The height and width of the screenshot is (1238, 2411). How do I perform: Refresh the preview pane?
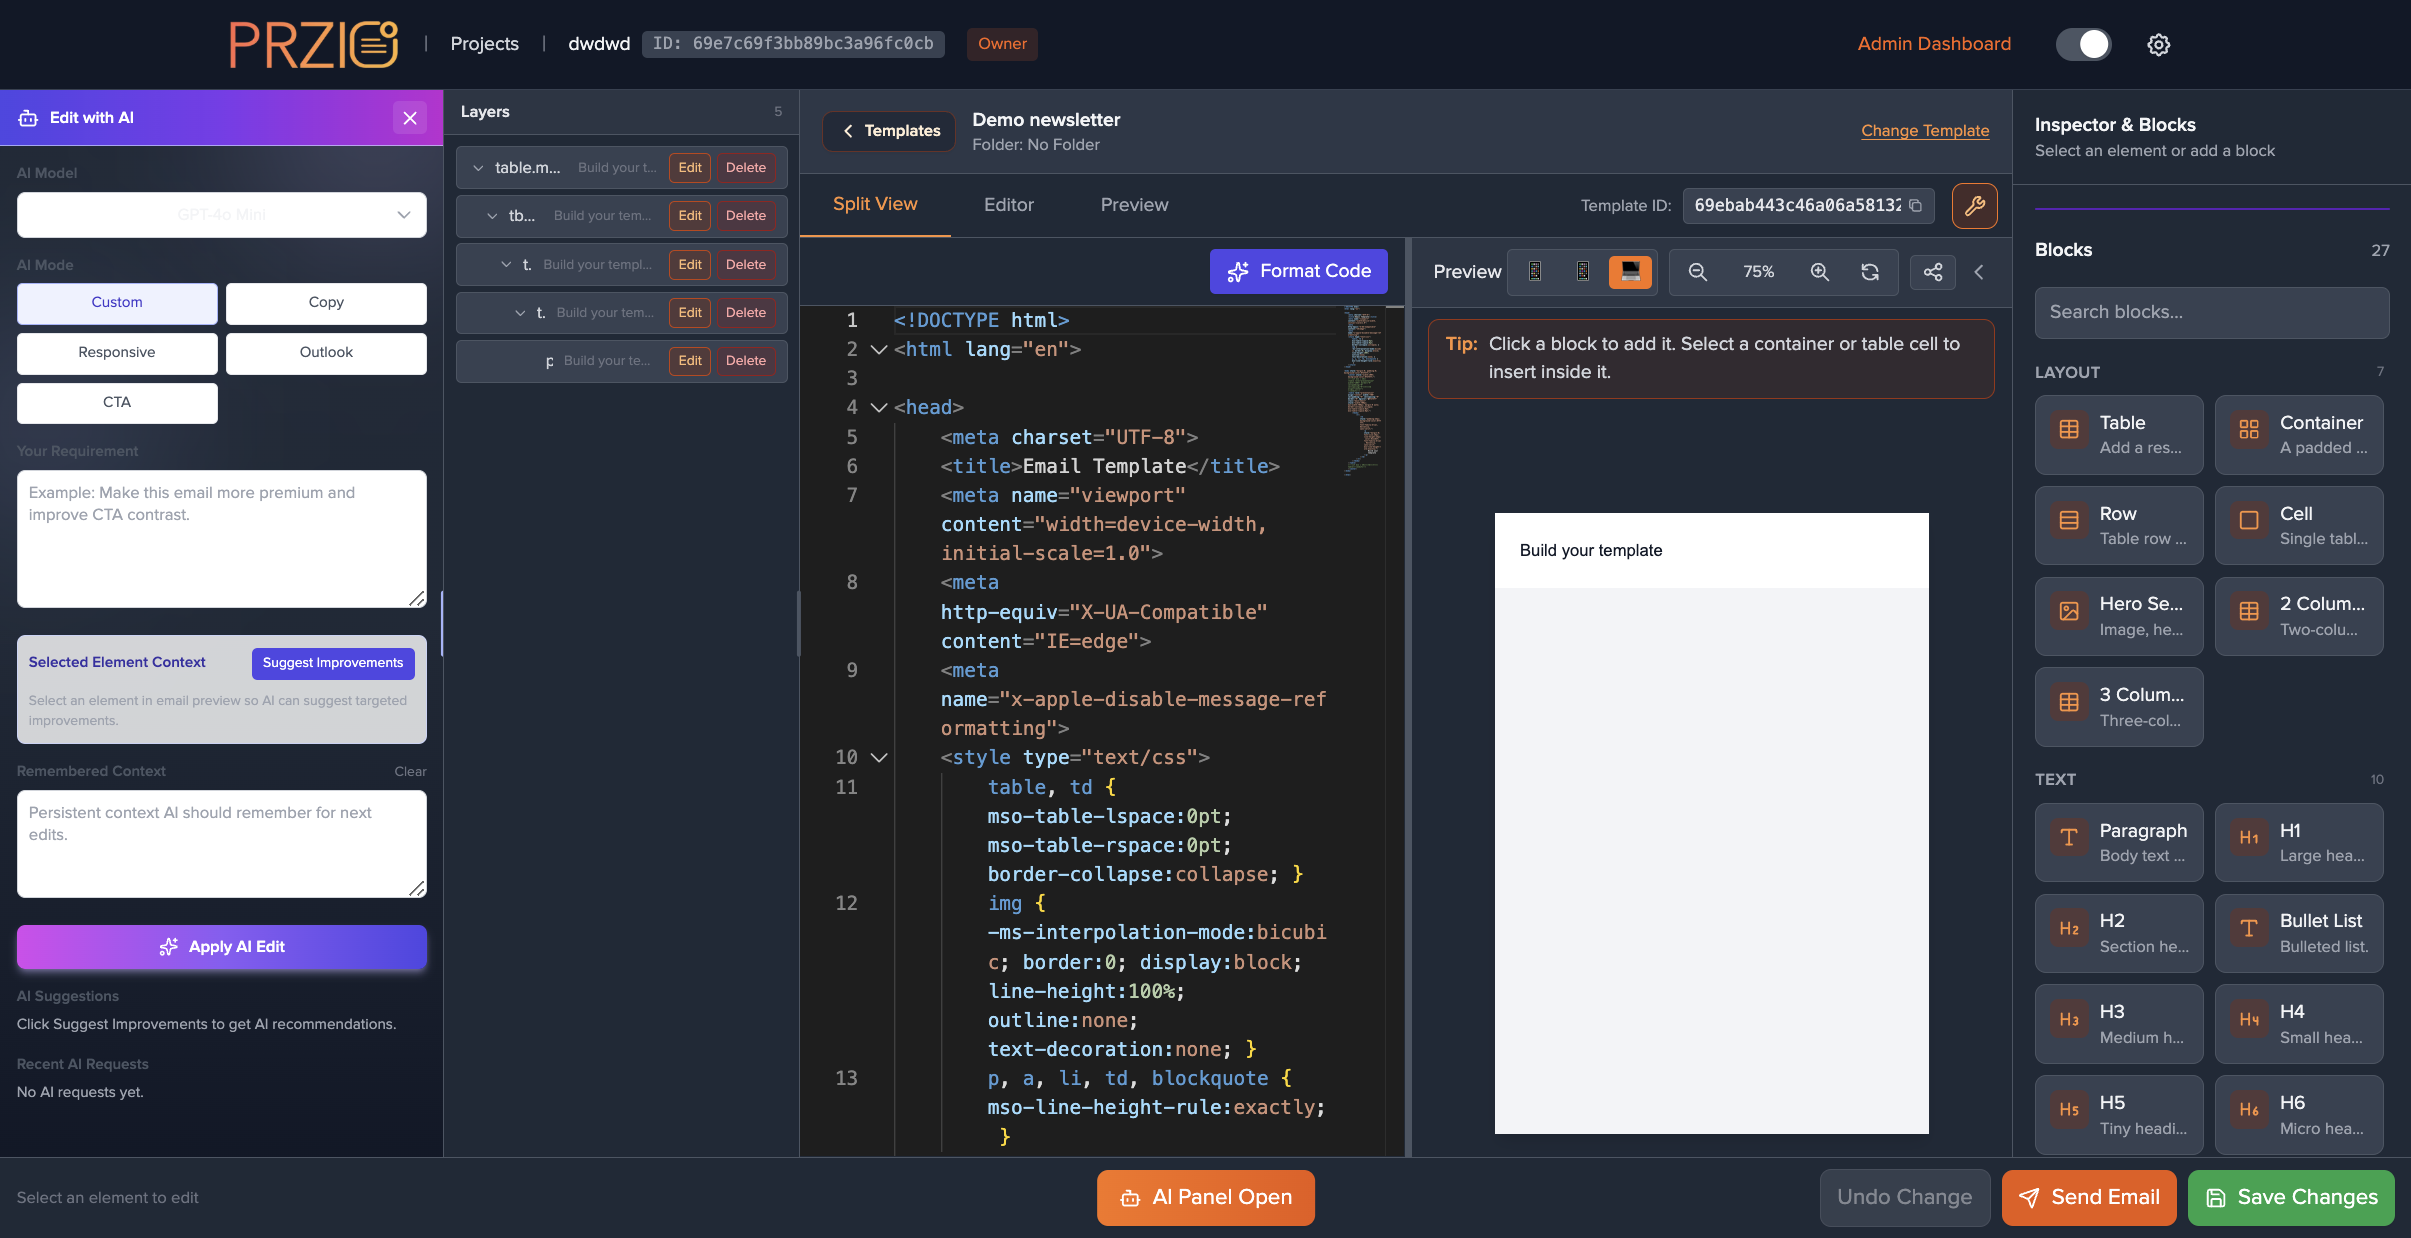(x=1870, y=272)
